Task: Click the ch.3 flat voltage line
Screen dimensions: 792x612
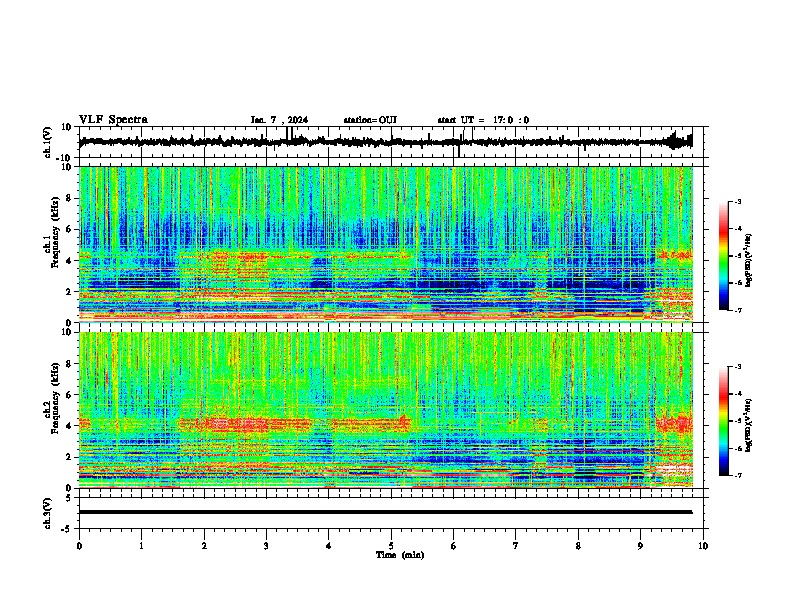Action: (x=385, y=512)
